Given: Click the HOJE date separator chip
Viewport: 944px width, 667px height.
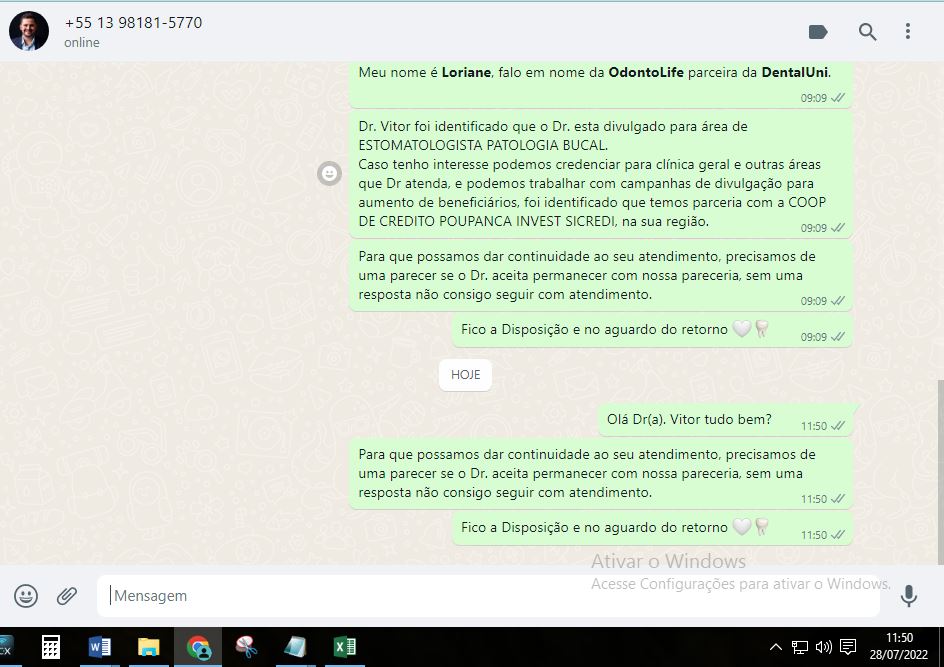Looking at the screenshot, I should [465, 374].
